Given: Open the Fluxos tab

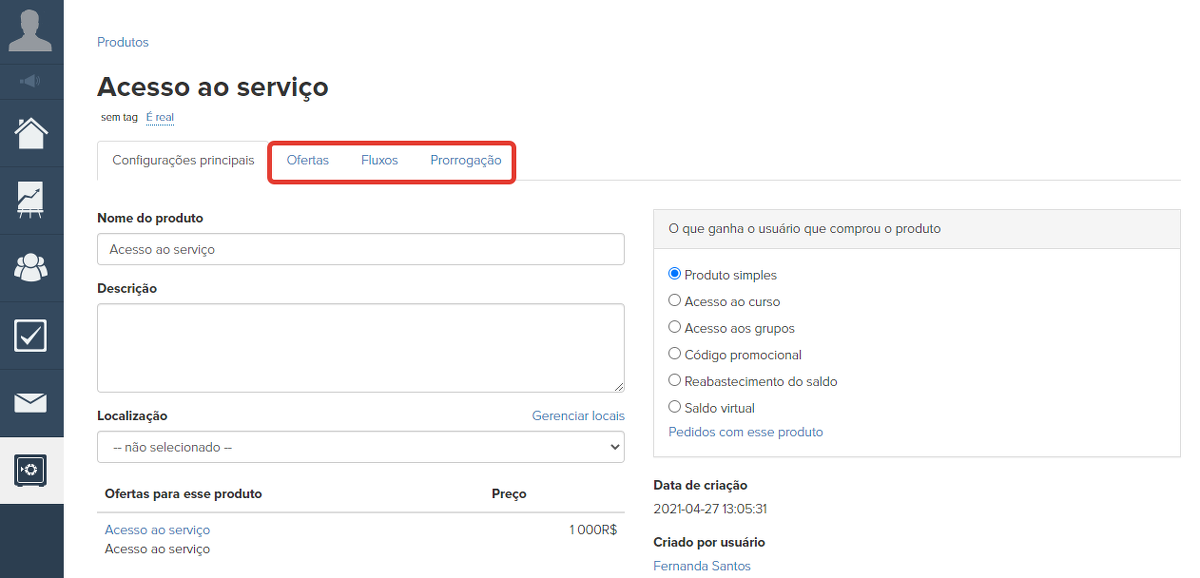Looking at the screenshot, I should click(x=379, y=160).
